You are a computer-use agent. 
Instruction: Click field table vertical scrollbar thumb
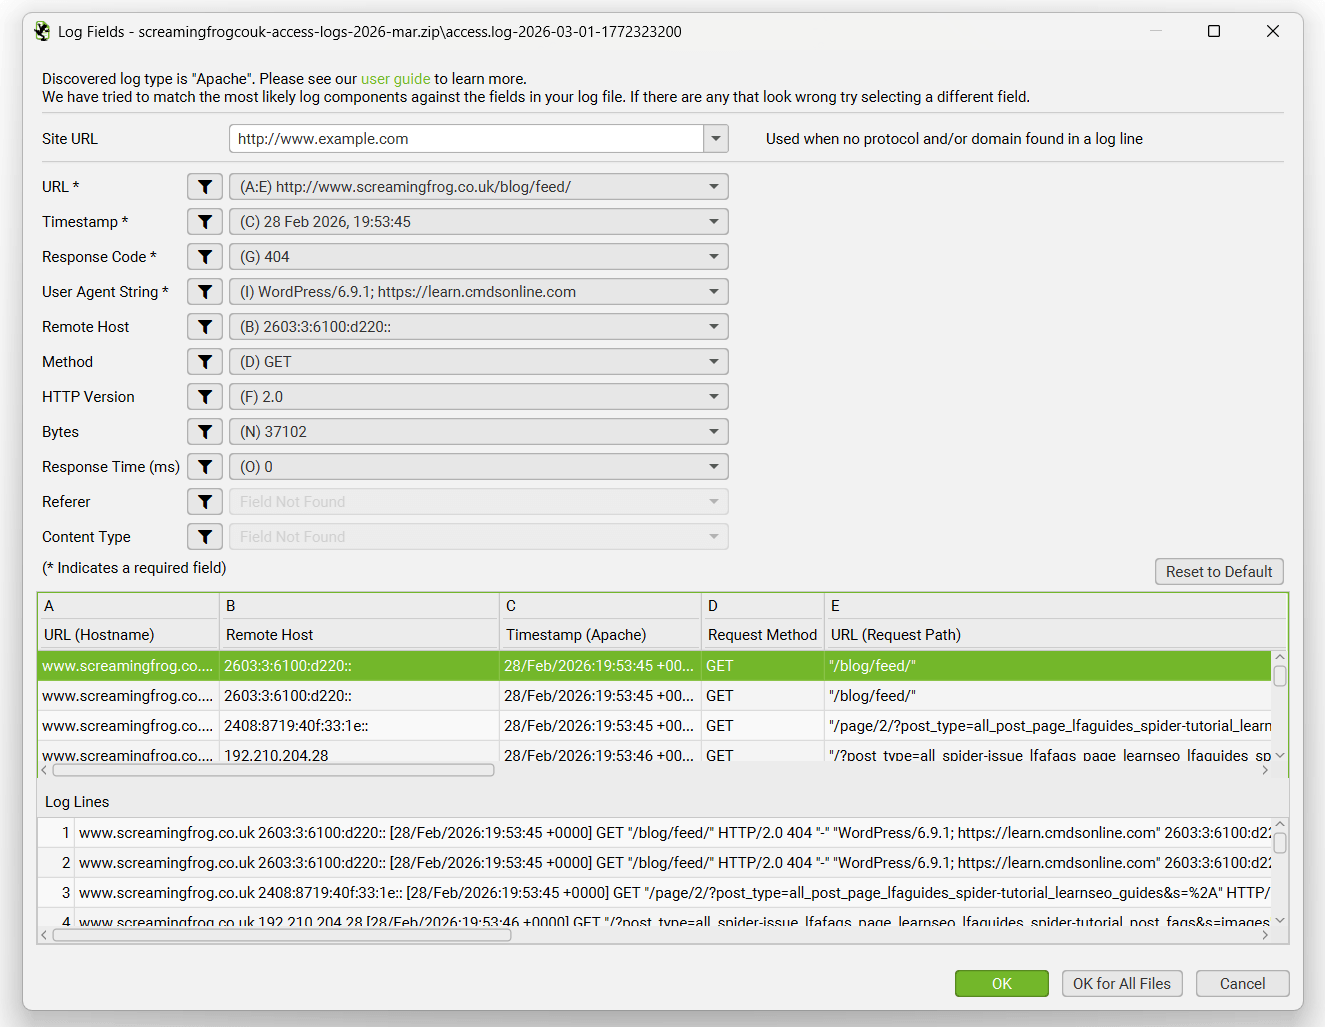(x=1280, y=677)
